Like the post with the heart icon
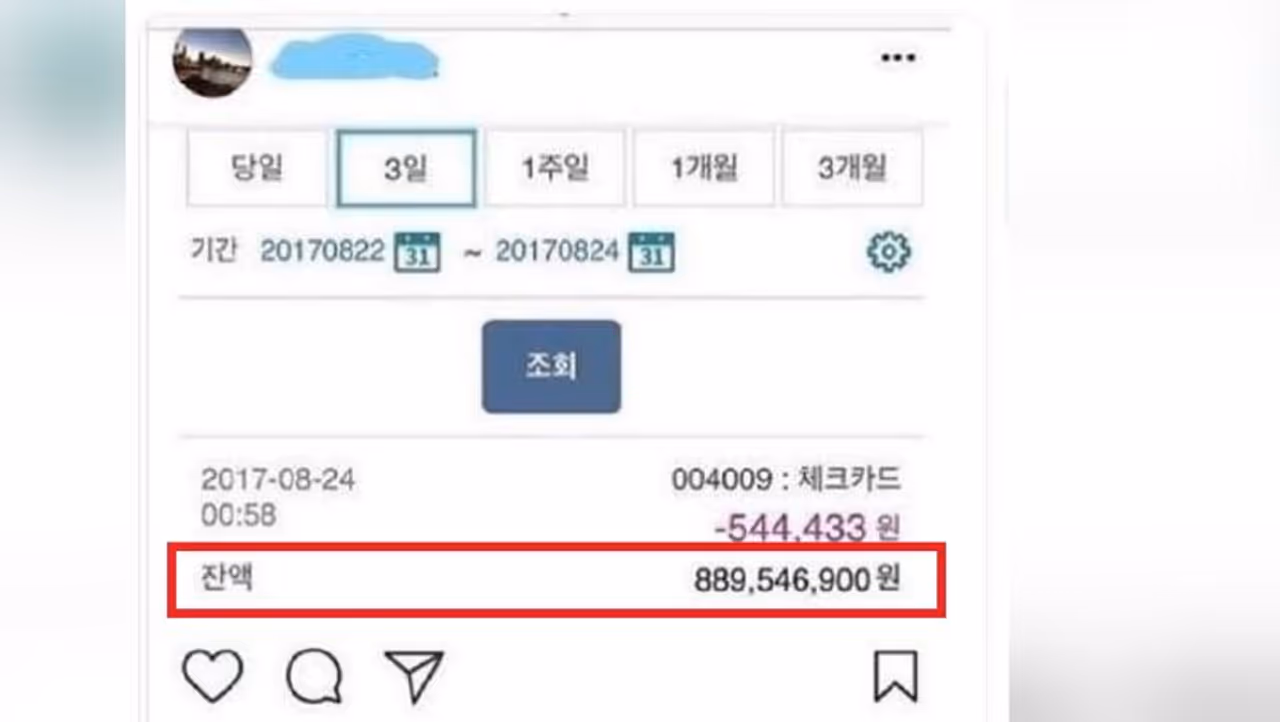This screenshot has width=1280, height=722. [x=213, y=676]
